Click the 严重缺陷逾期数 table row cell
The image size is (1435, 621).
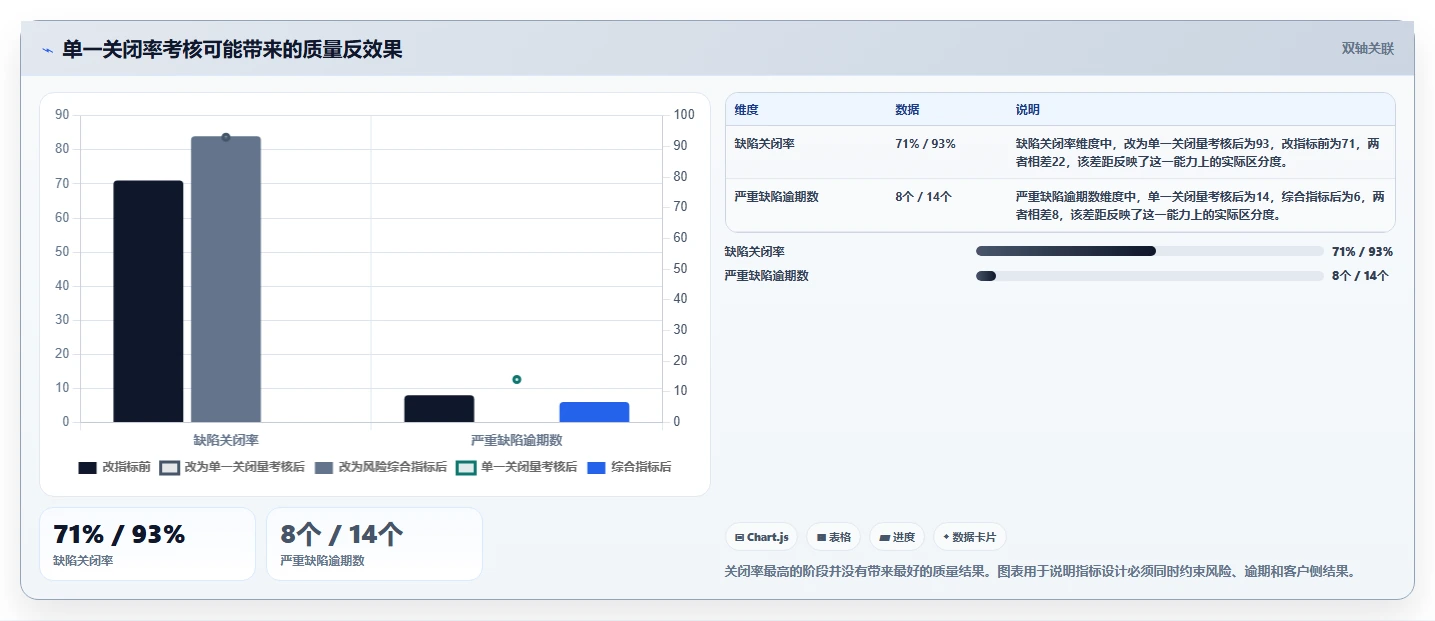coord(777,197)
